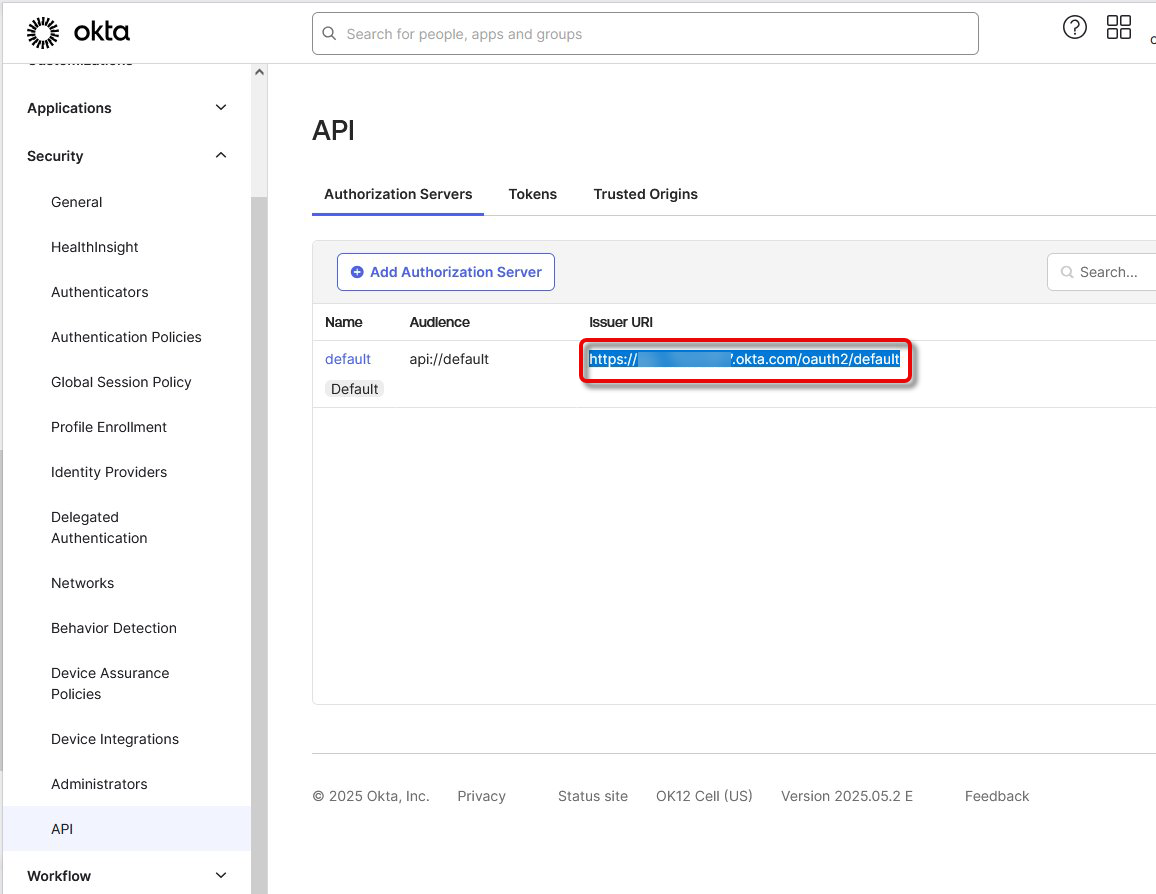Open the help question mark icon
1156x894 pixels.
coord(1074,28)
